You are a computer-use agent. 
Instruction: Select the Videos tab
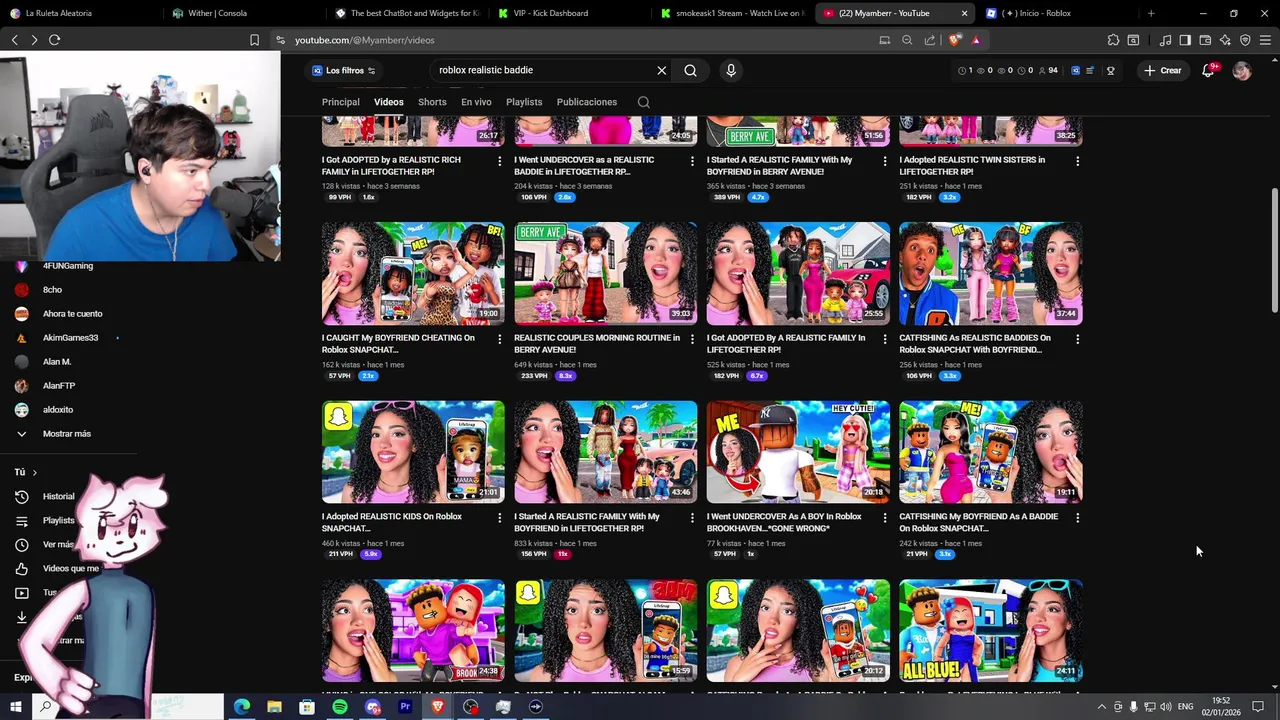pyautogui.click(x=389, y=102)
